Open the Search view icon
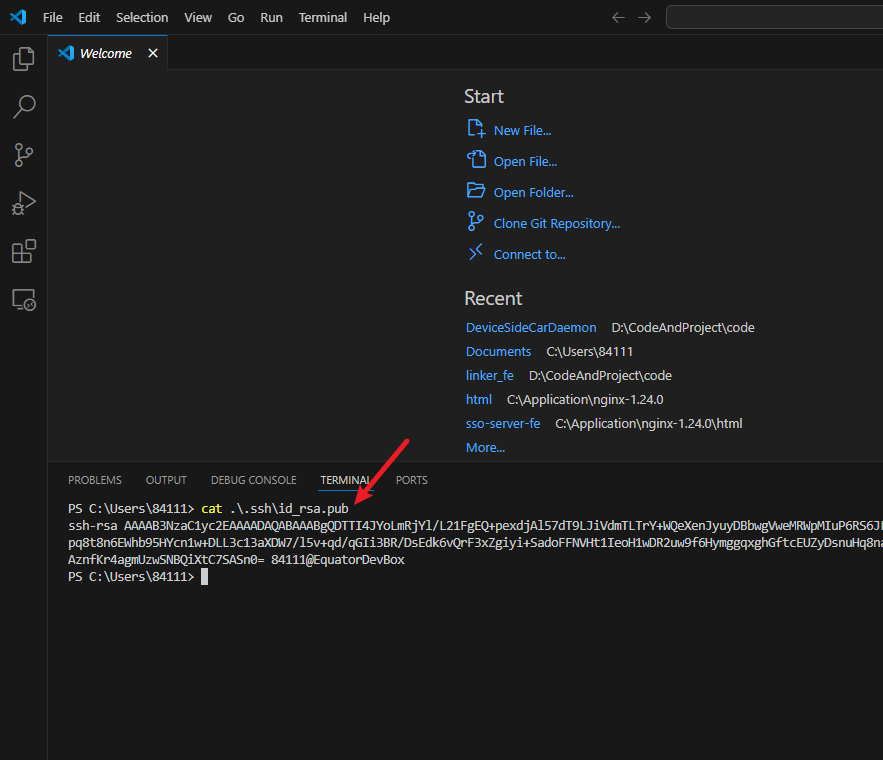Screen dimensions: 883x760 click(x=23, y=107)
